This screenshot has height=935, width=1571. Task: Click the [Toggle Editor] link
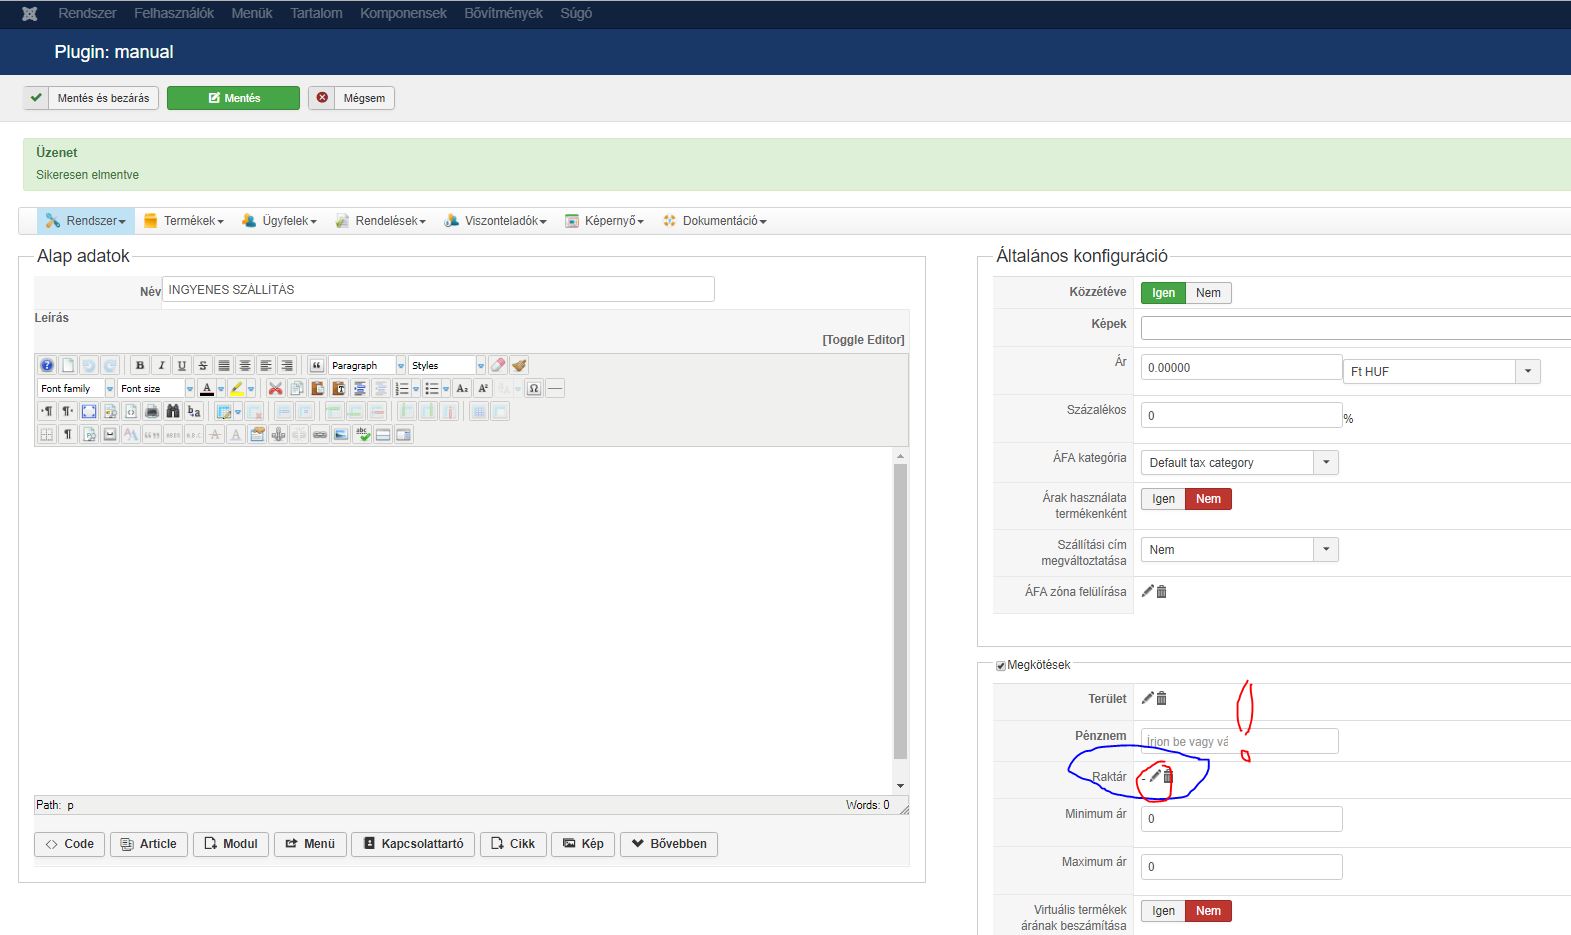tap(863, 340)
